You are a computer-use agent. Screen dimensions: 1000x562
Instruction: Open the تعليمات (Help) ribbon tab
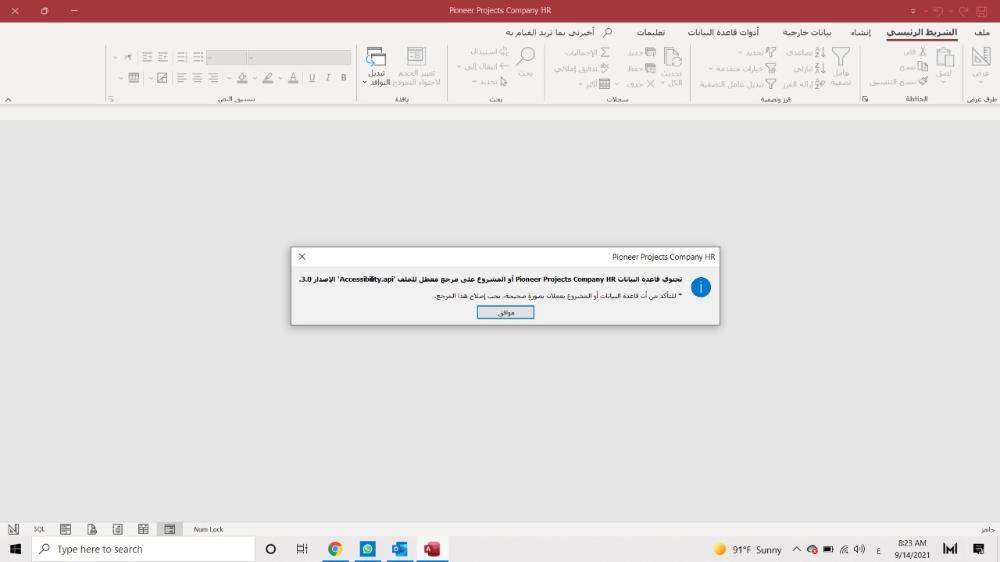[651, 32]
